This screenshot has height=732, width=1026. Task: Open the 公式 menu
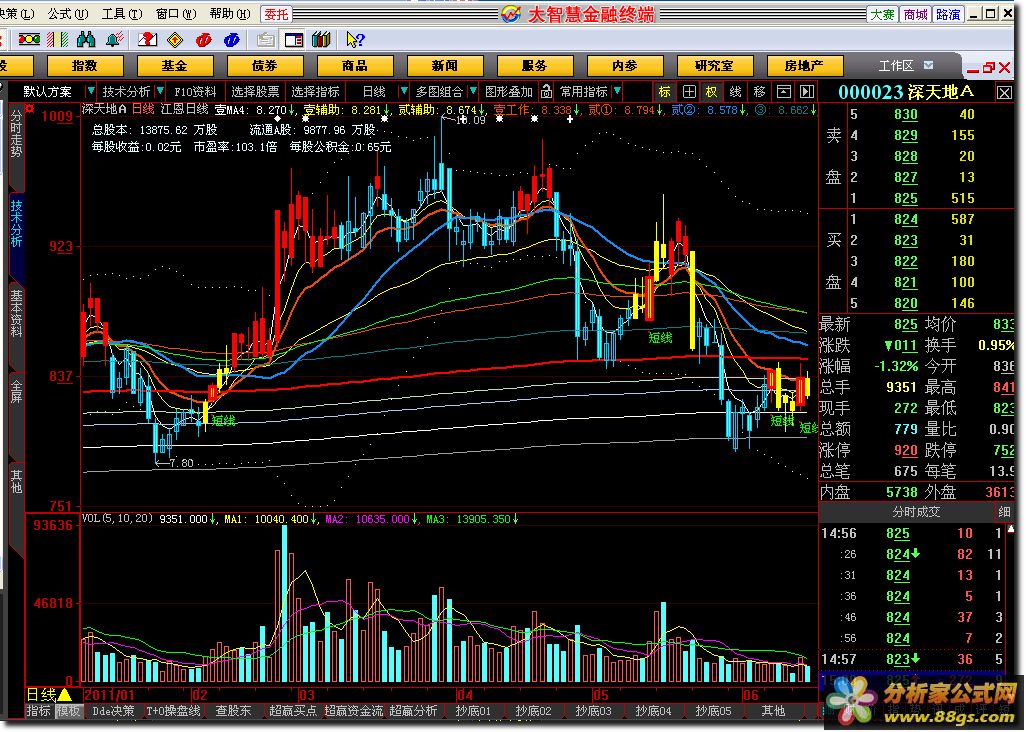coord(67,14)
